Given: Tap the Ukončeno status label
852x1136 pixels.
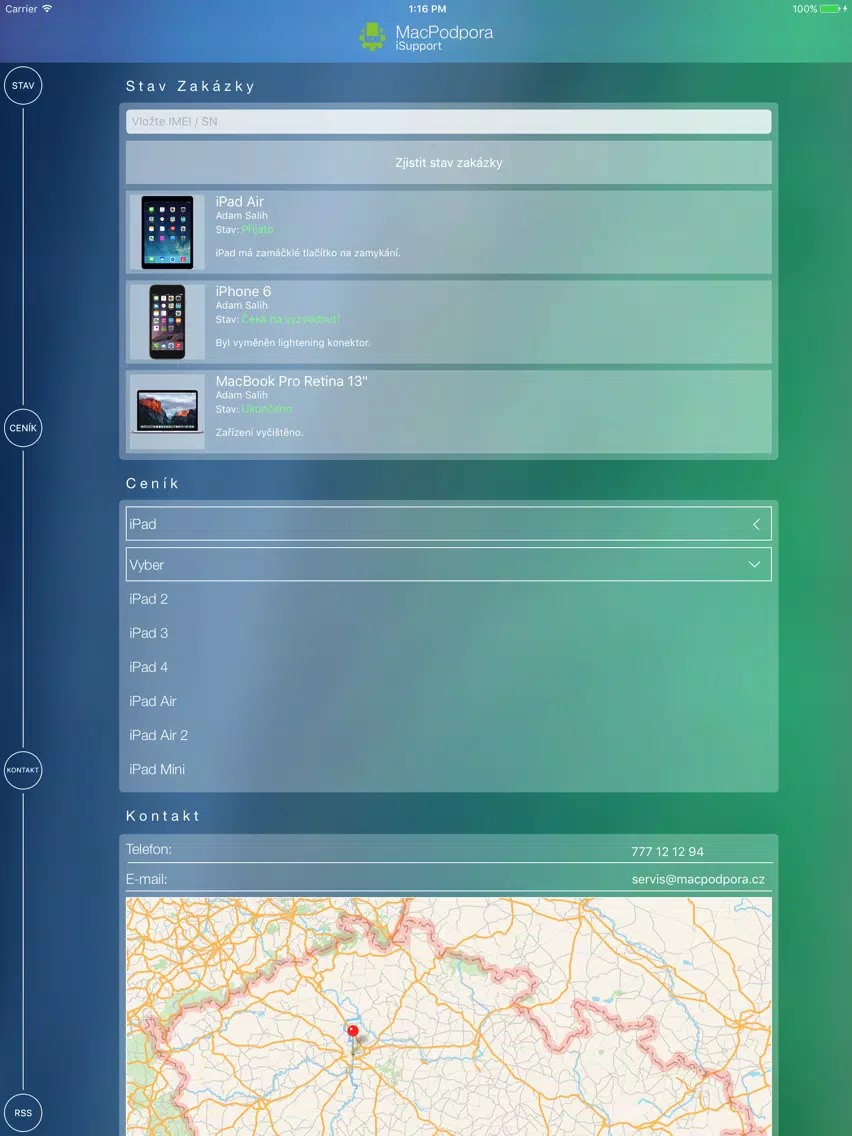Looking at the screenshot, I should point(267,409).
